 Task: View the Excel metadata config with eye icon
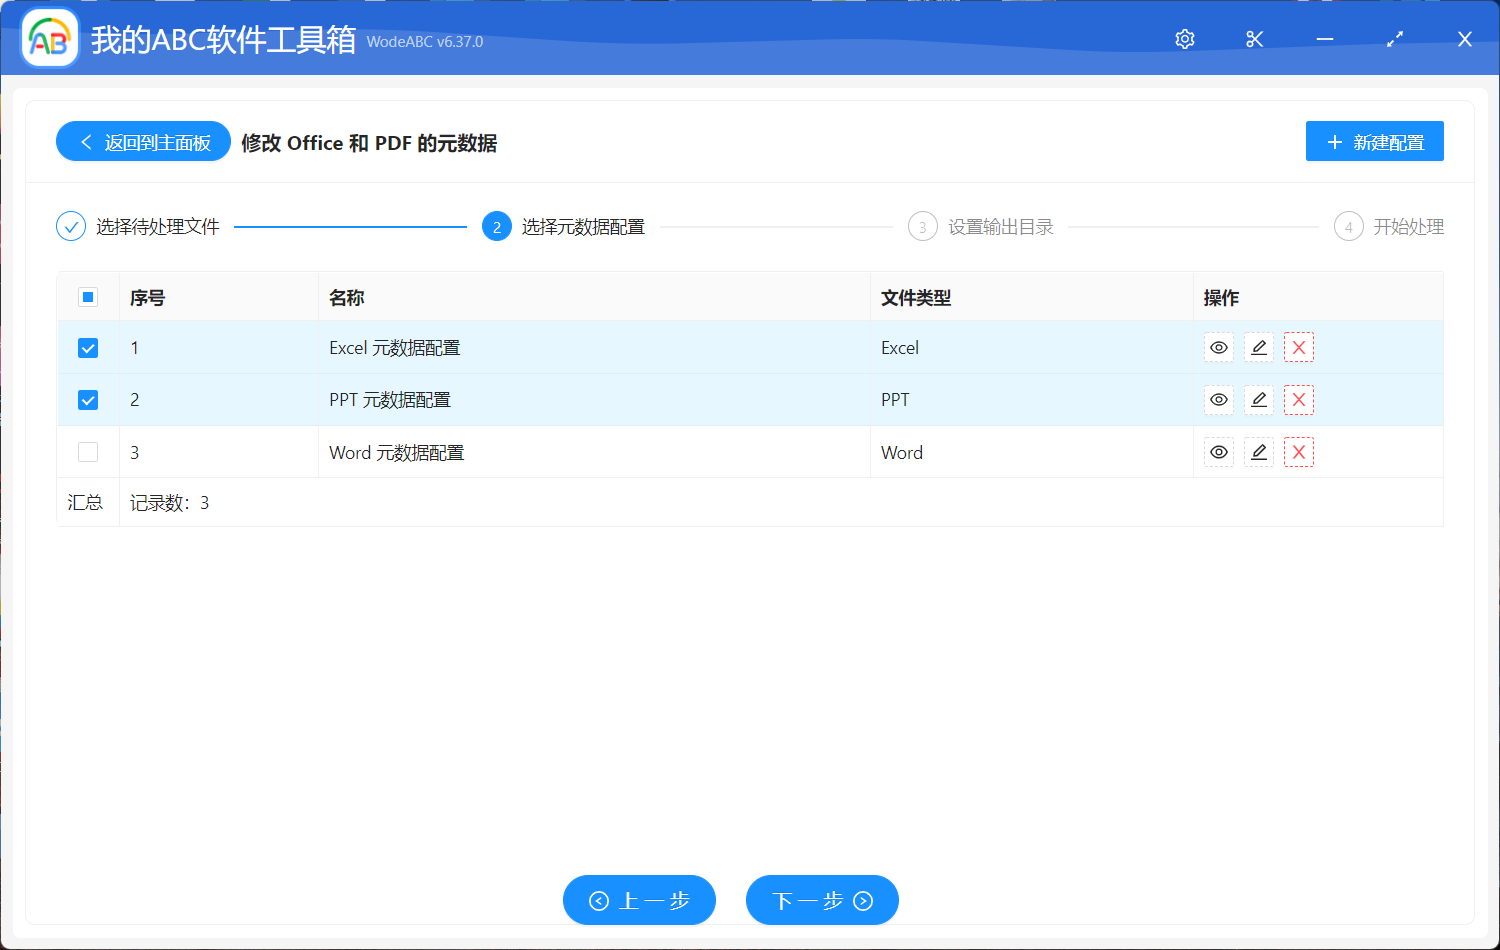tap(1218, 348)
